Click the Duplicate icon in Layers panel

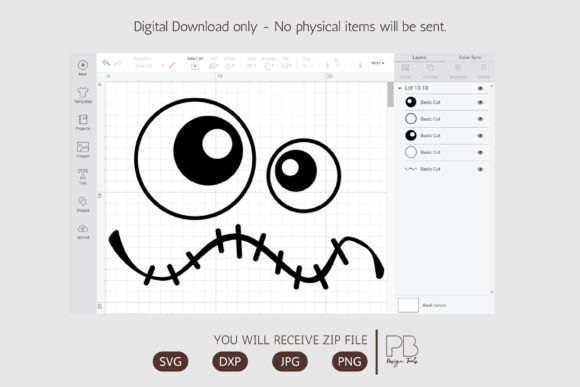[458, 68]
